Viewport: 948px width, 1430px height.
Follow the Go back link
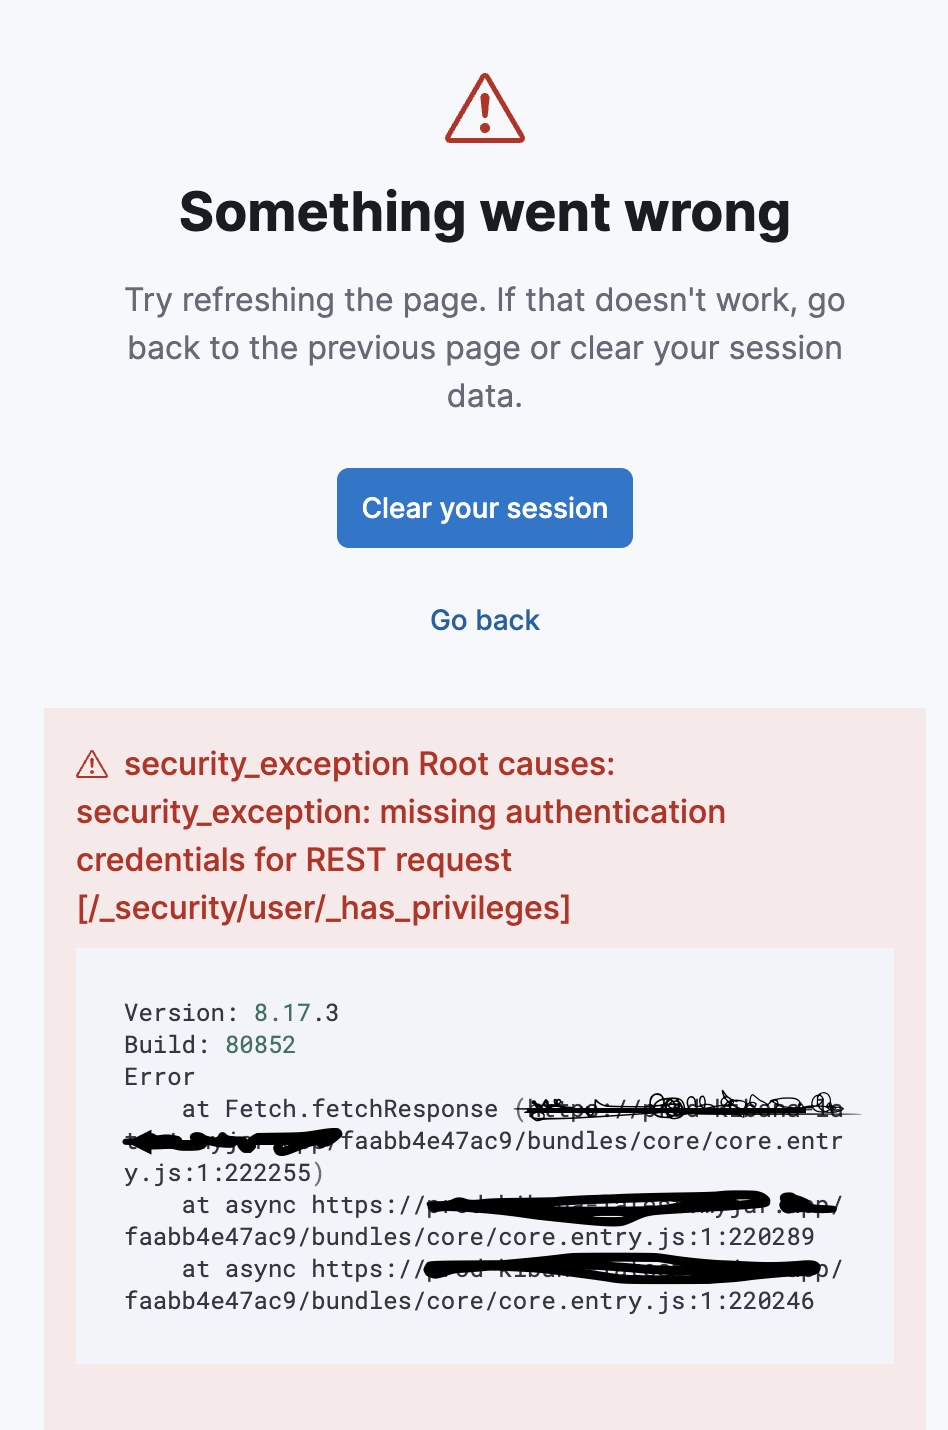click(x=485, y=620)
